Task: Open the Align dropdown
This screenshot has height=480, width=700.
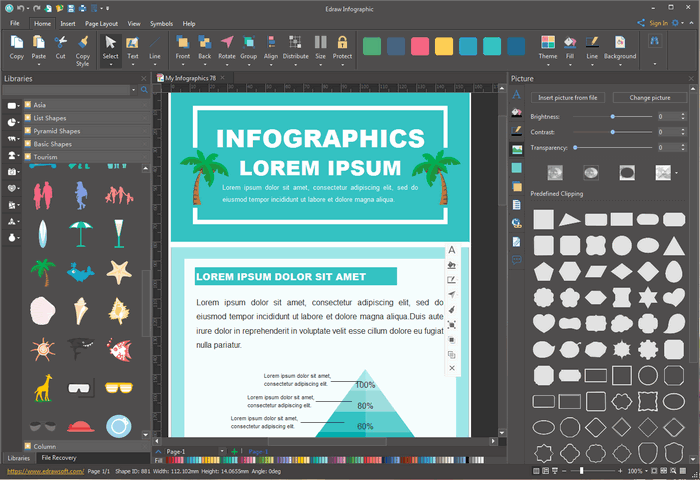Action: coord(270,46)
